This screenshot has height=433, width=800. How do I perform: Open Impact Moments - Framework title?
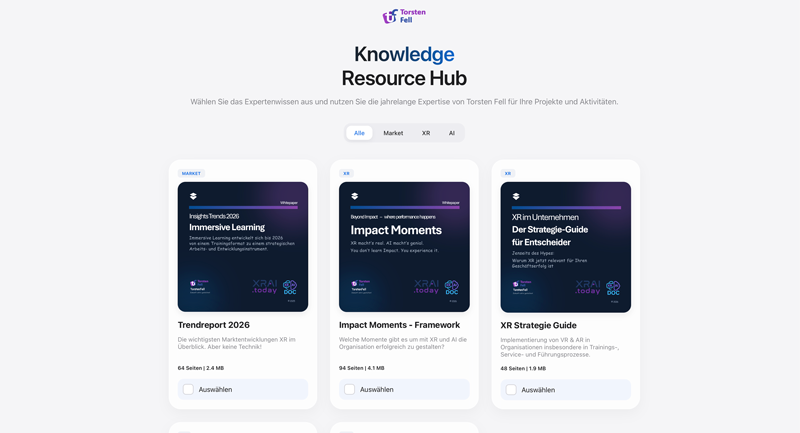[x=399, y=325]
